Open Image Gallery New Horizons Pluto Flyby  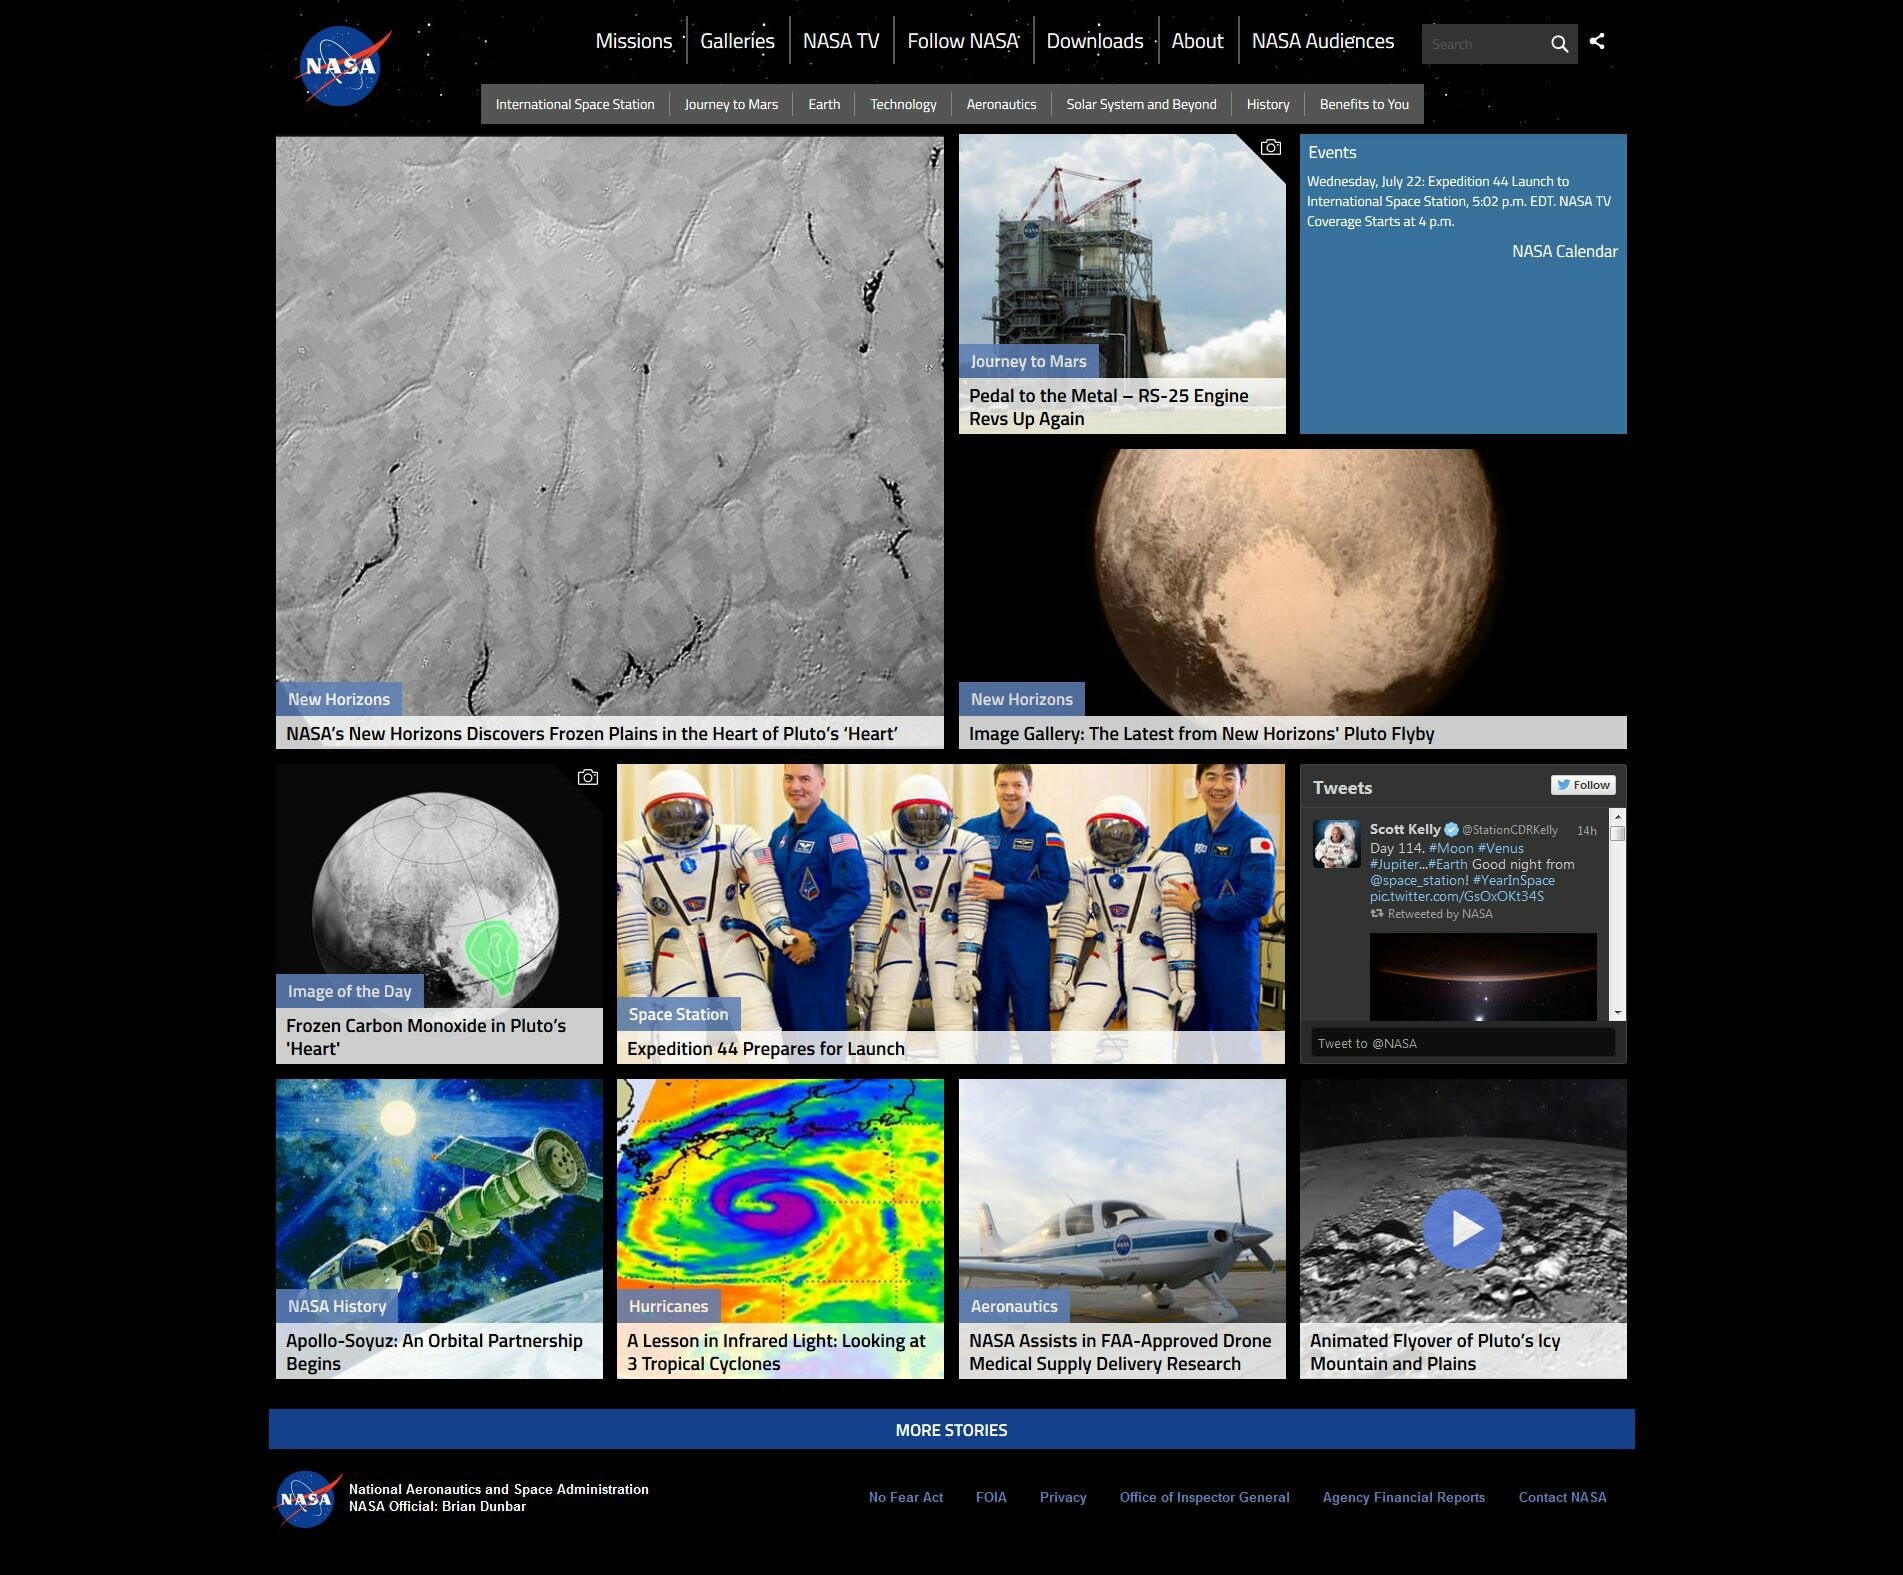[1201, 733]
